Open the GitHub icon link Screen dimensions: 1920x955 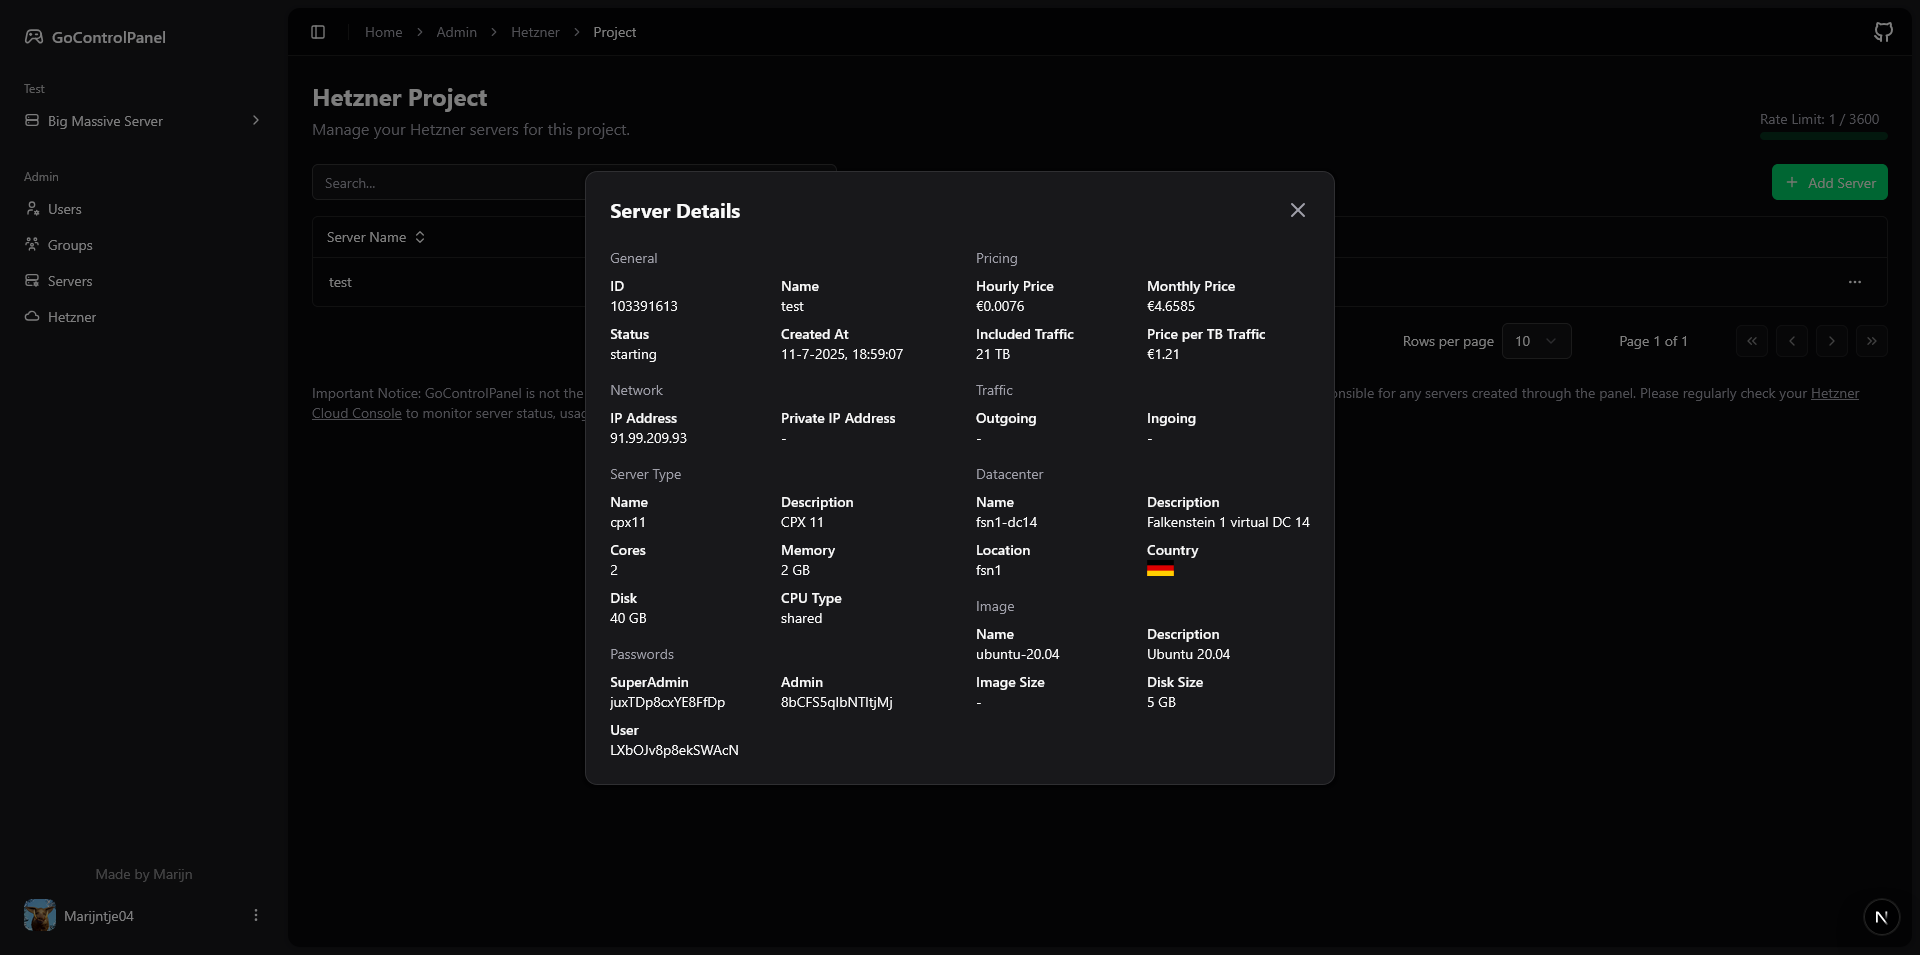1883,32
